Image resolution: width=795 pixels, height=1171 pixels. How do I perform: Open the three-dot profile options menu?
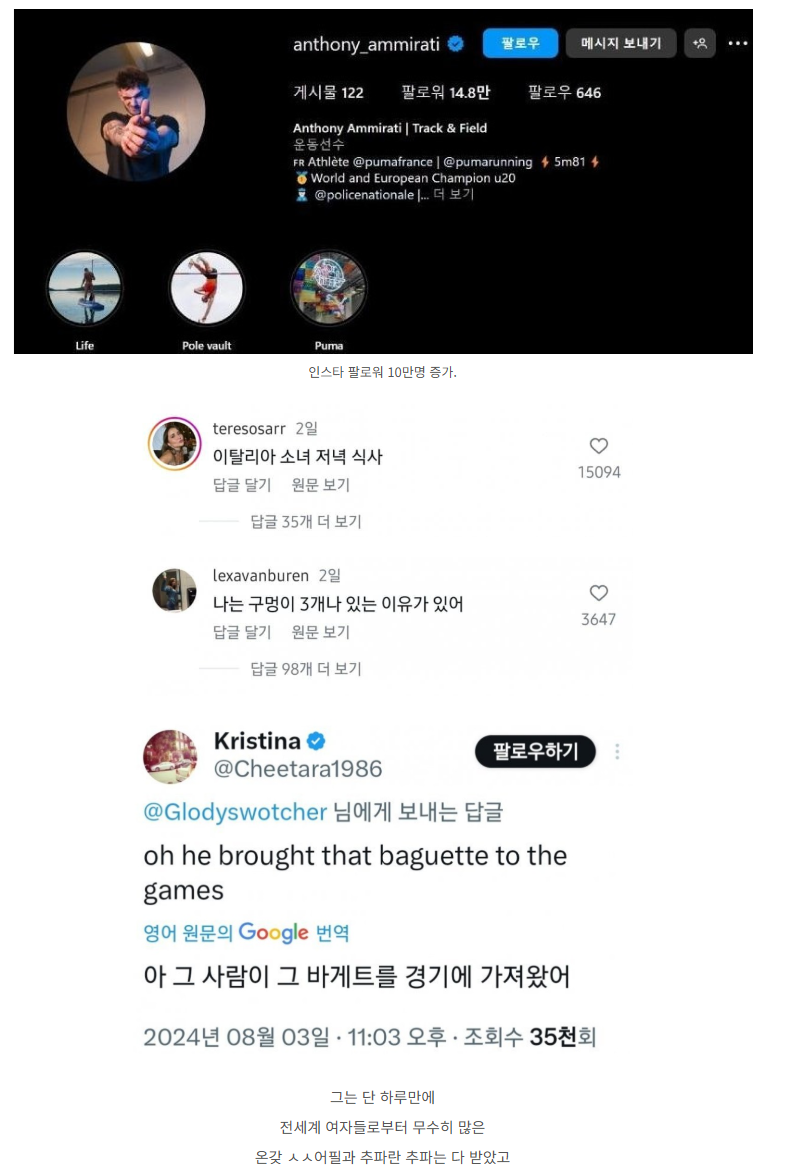(738, 43)
